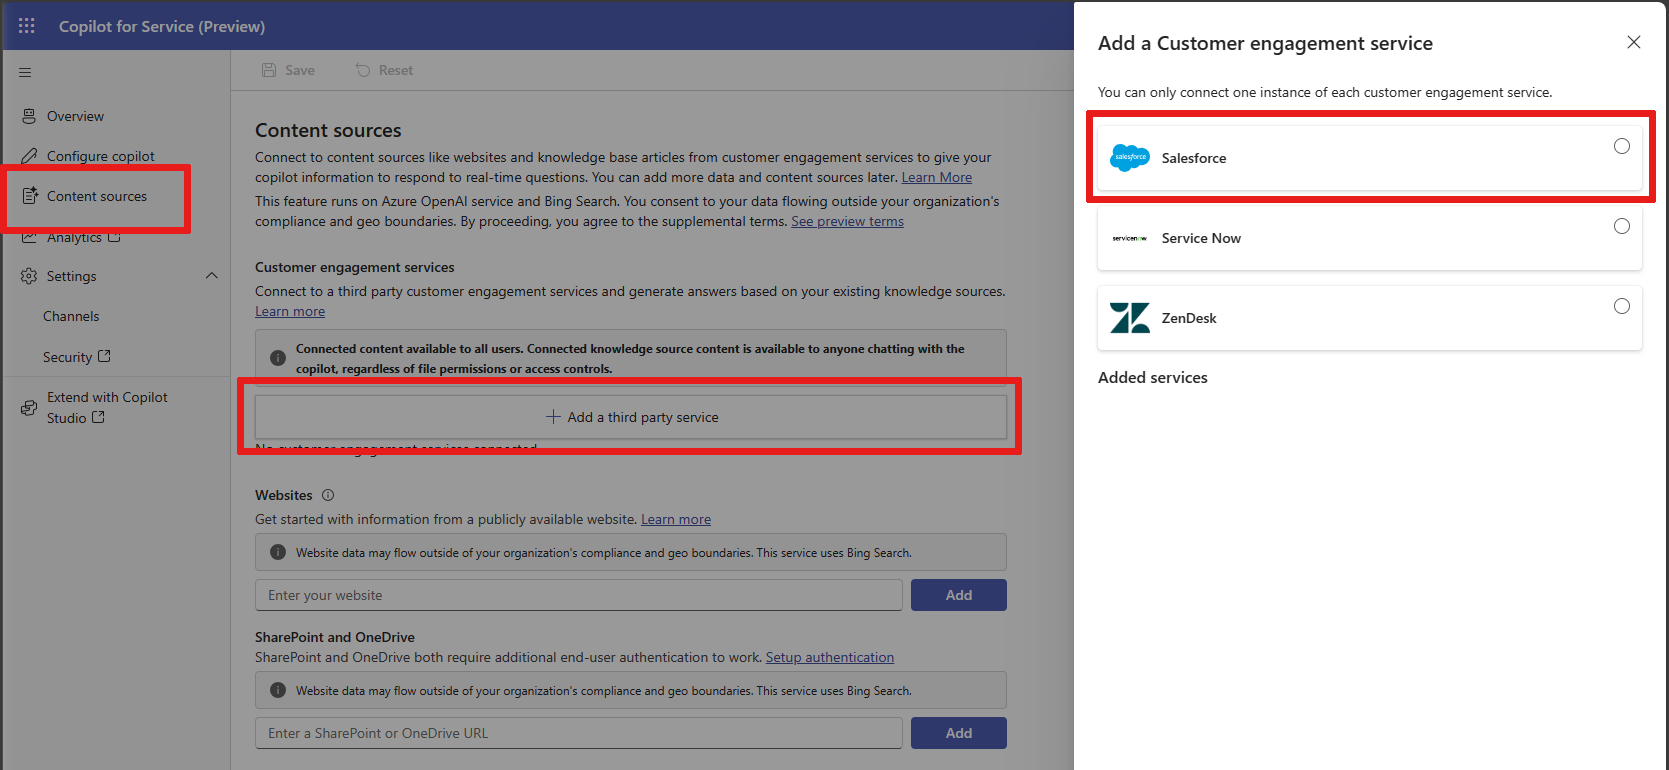Click the Analytics external link icon

coord(114,237)
